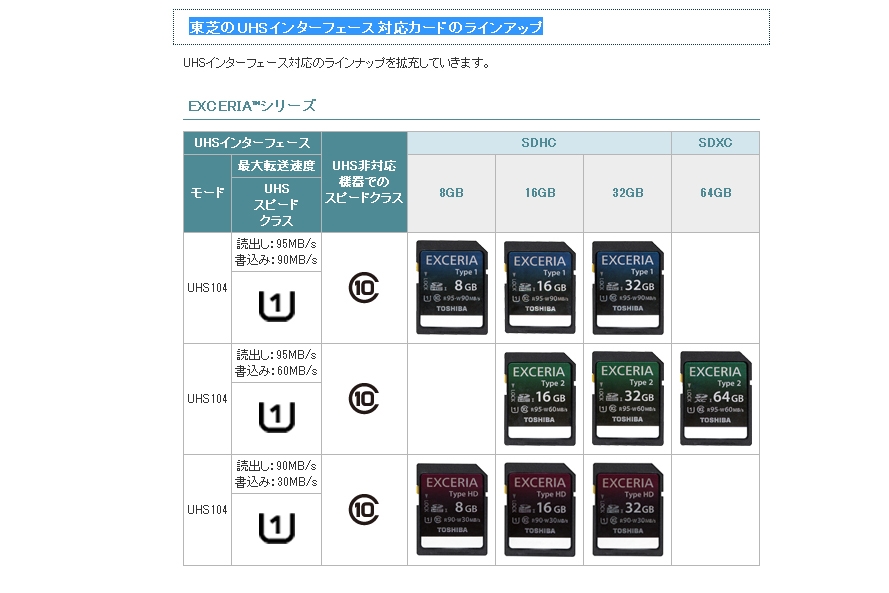Click the UHS-1 icon in the 60MB/s write row
The width and height of the screenshot is (889, 593).
click(277, 417)
